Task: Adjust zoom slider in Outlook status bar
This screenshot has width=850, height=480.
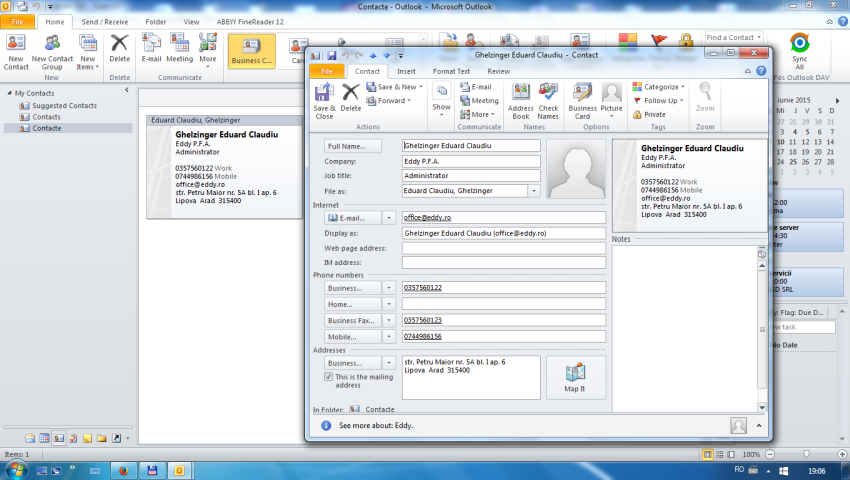Action: (806, 454)
